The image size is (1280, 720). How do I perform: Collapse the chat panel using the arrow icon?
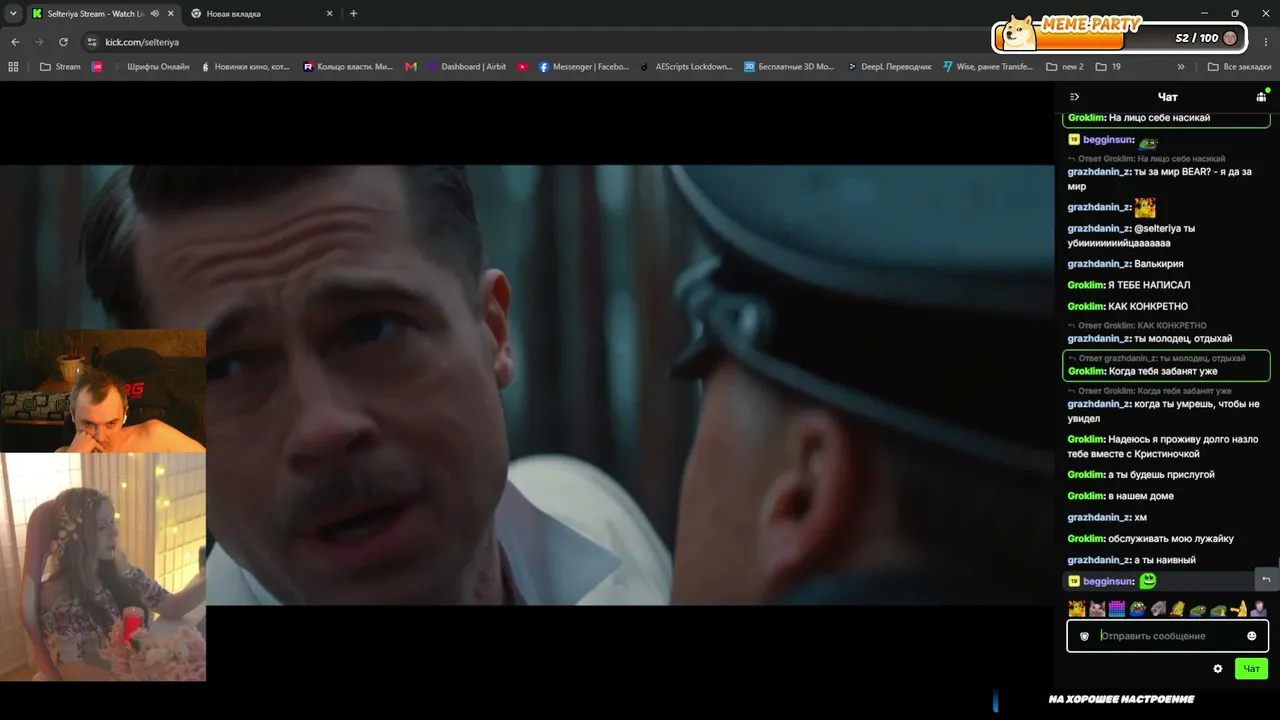[x=1074, y=97]
